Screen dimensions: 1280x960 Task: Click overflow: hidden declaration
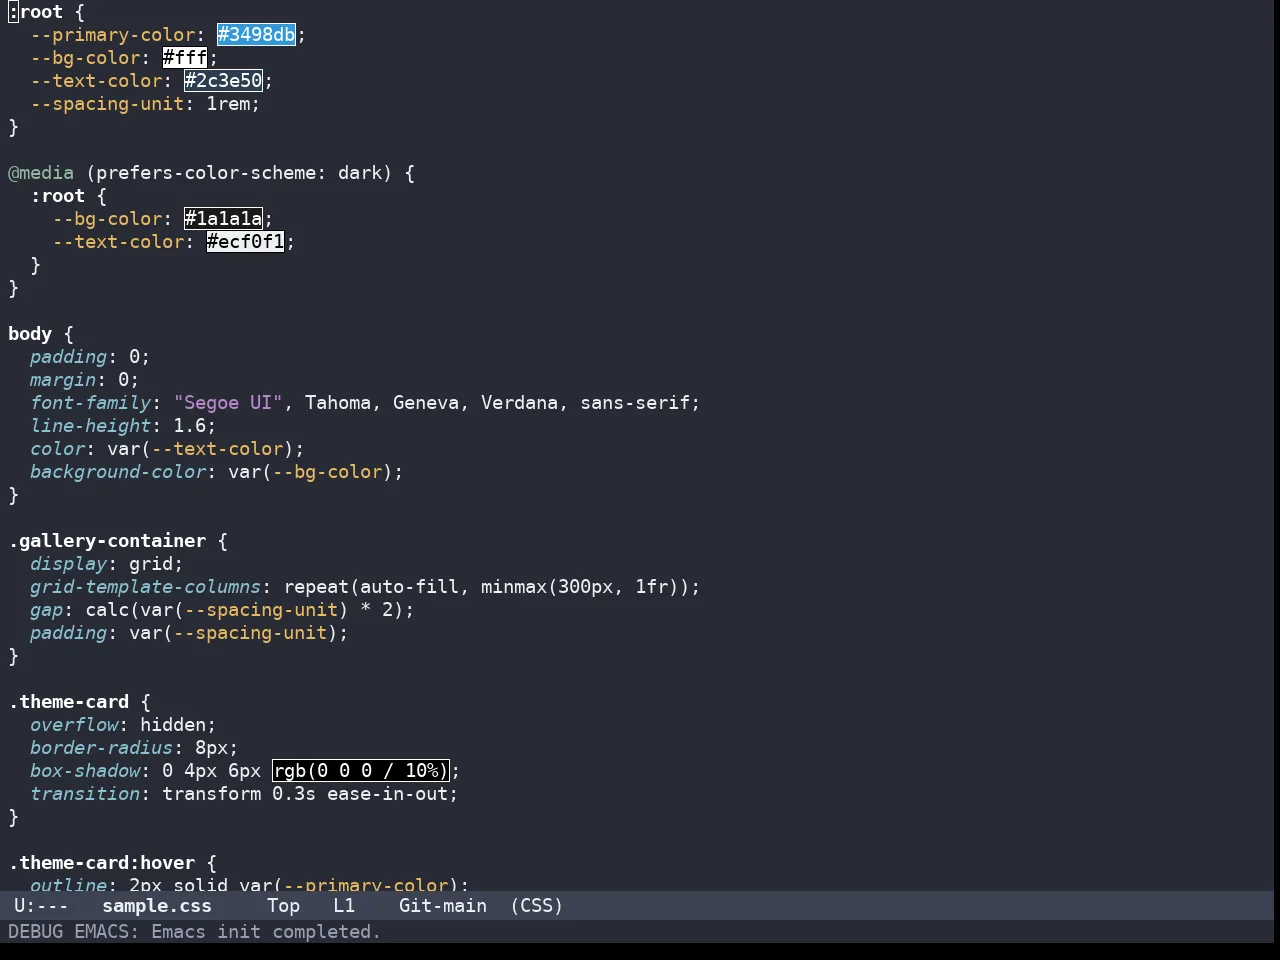123,725
